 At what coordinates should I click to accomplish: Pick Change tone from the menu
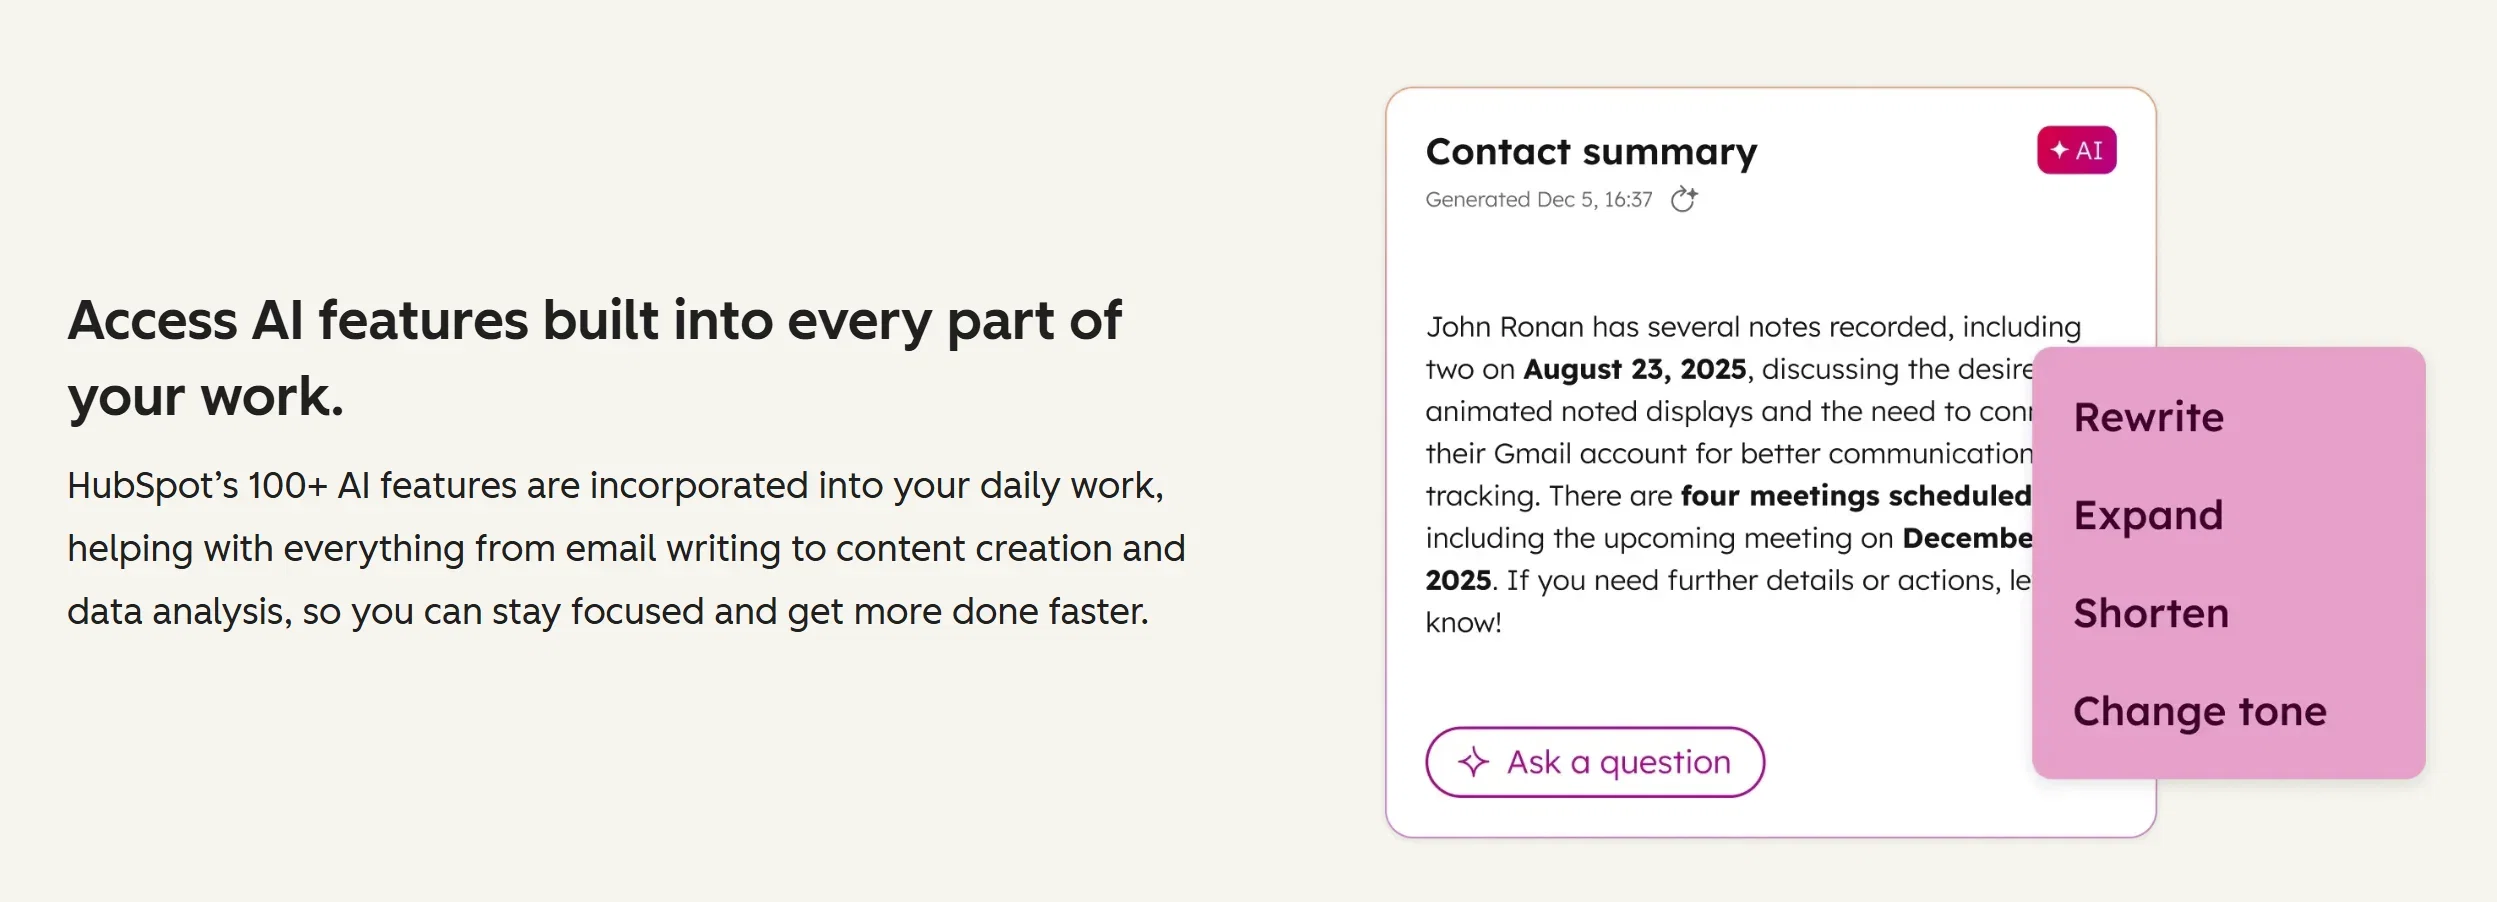click(x=2199, y=712)
